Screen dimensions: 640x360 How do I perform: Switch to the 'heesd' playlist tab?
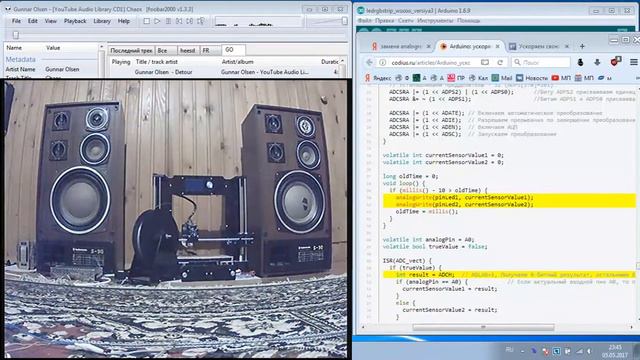[x=188, y=50]
